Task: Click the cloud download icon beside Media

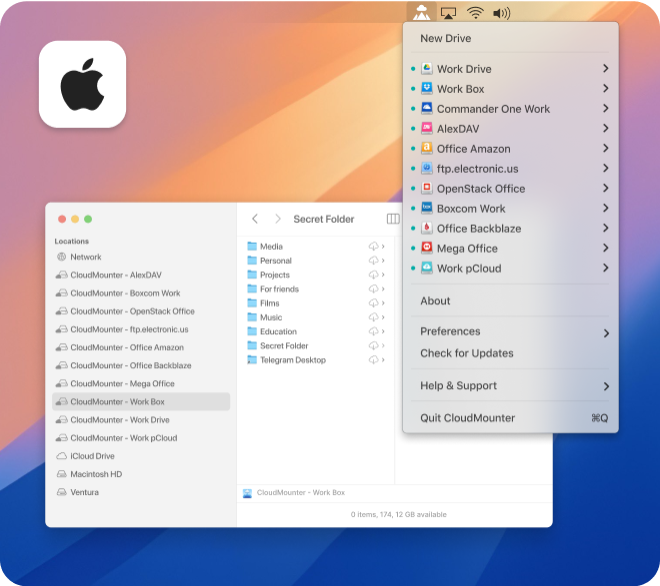Action: 373,246
